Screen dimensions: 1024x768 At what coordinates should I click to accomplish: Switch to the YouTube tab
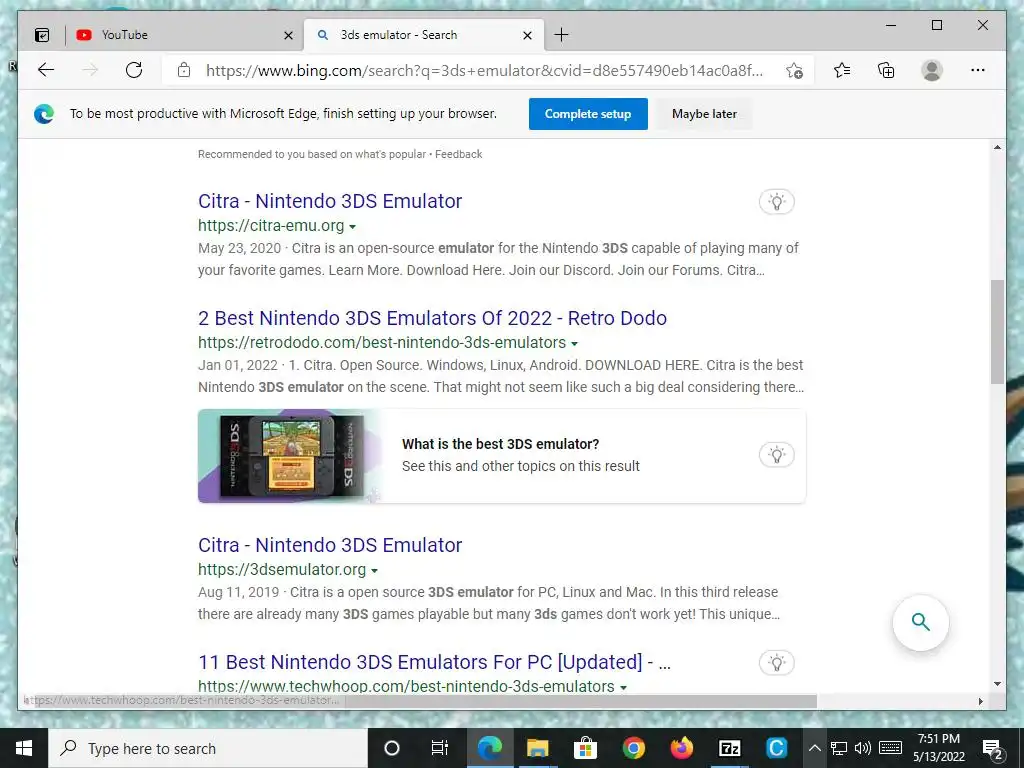coord(184,35)
